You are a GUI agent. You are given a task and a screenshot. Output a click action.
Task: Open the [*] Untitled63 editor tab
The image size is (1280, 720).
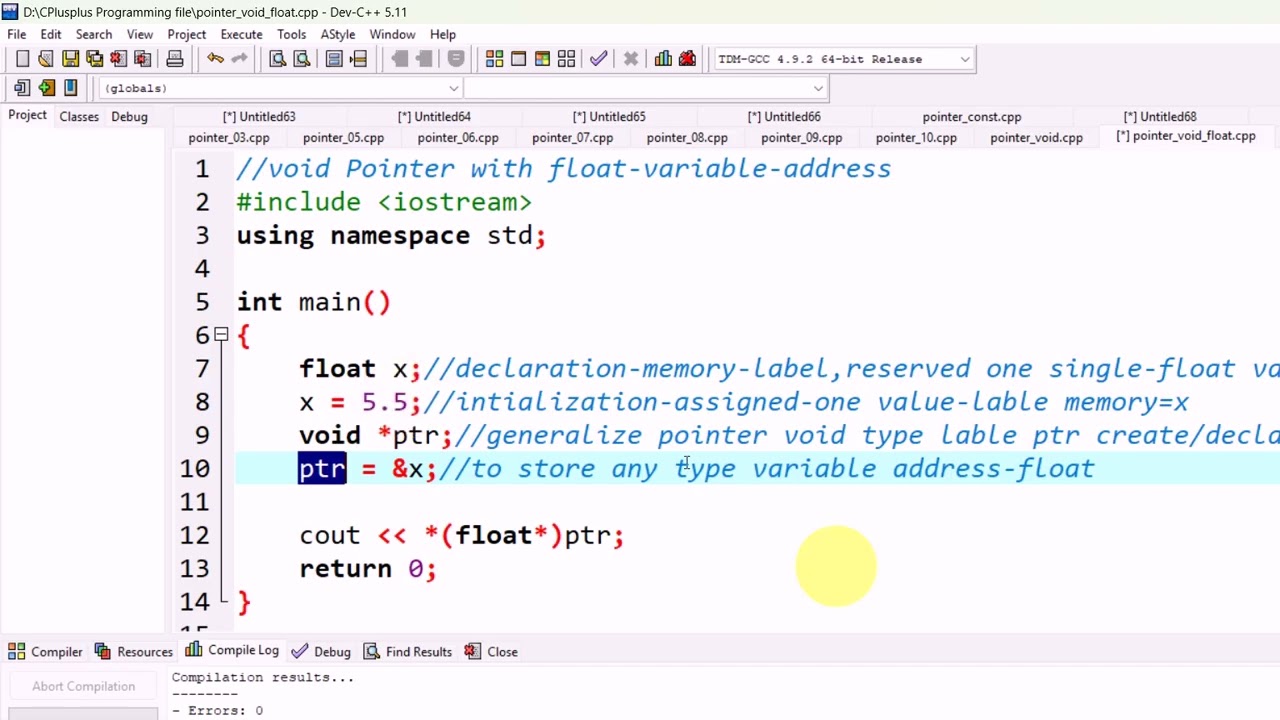pos(259,117)
